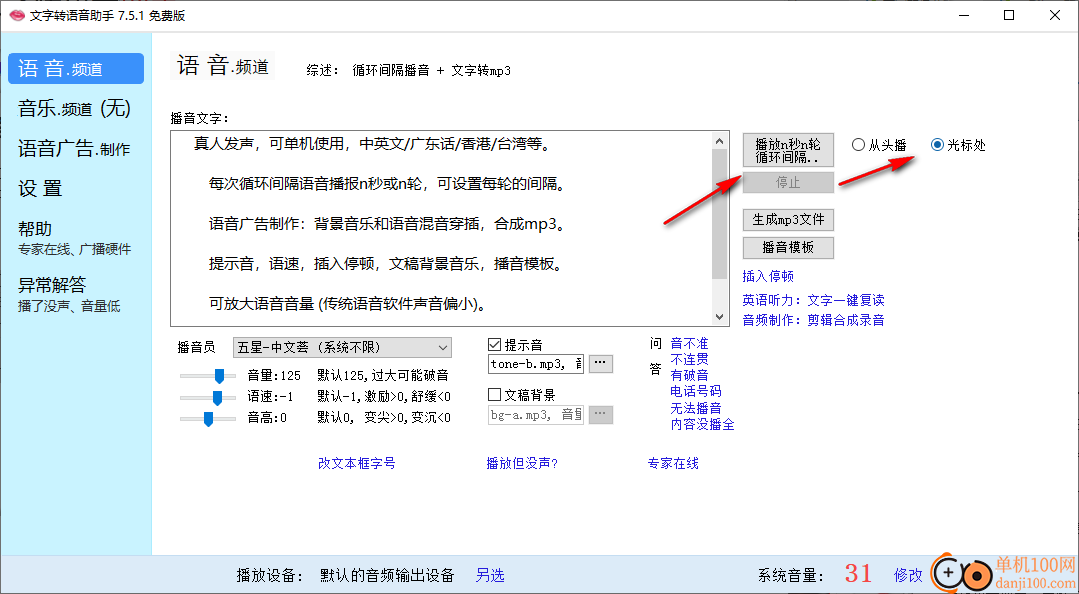This screenshot has height=594, width=1079.
Task: Open 有破音 FAQ link
Action: click(x=689, y=376)
